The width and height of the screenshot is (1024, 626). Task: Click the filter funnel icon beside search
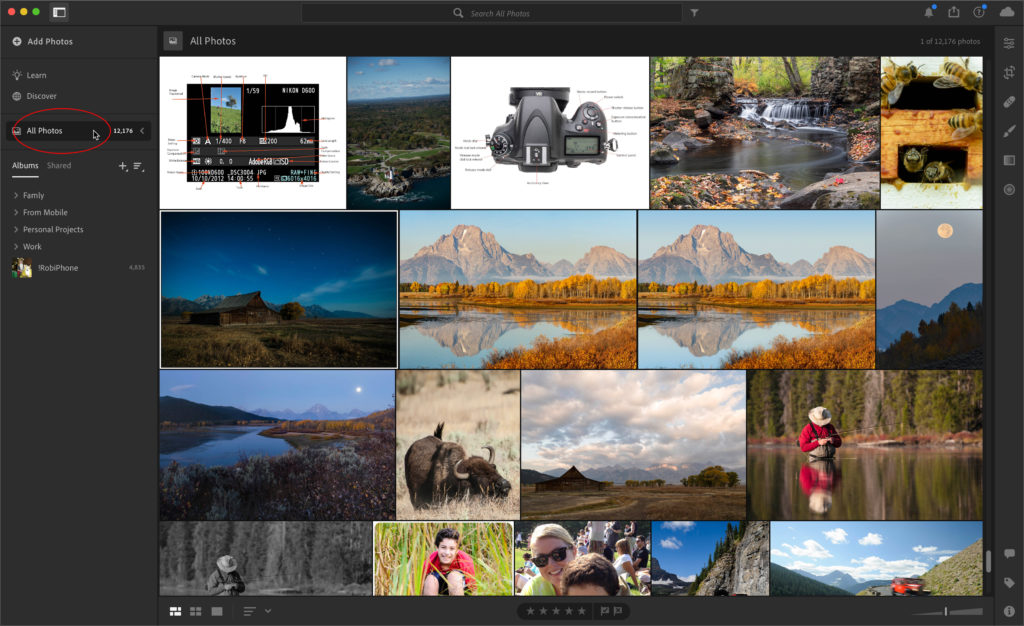pos(695,13)
